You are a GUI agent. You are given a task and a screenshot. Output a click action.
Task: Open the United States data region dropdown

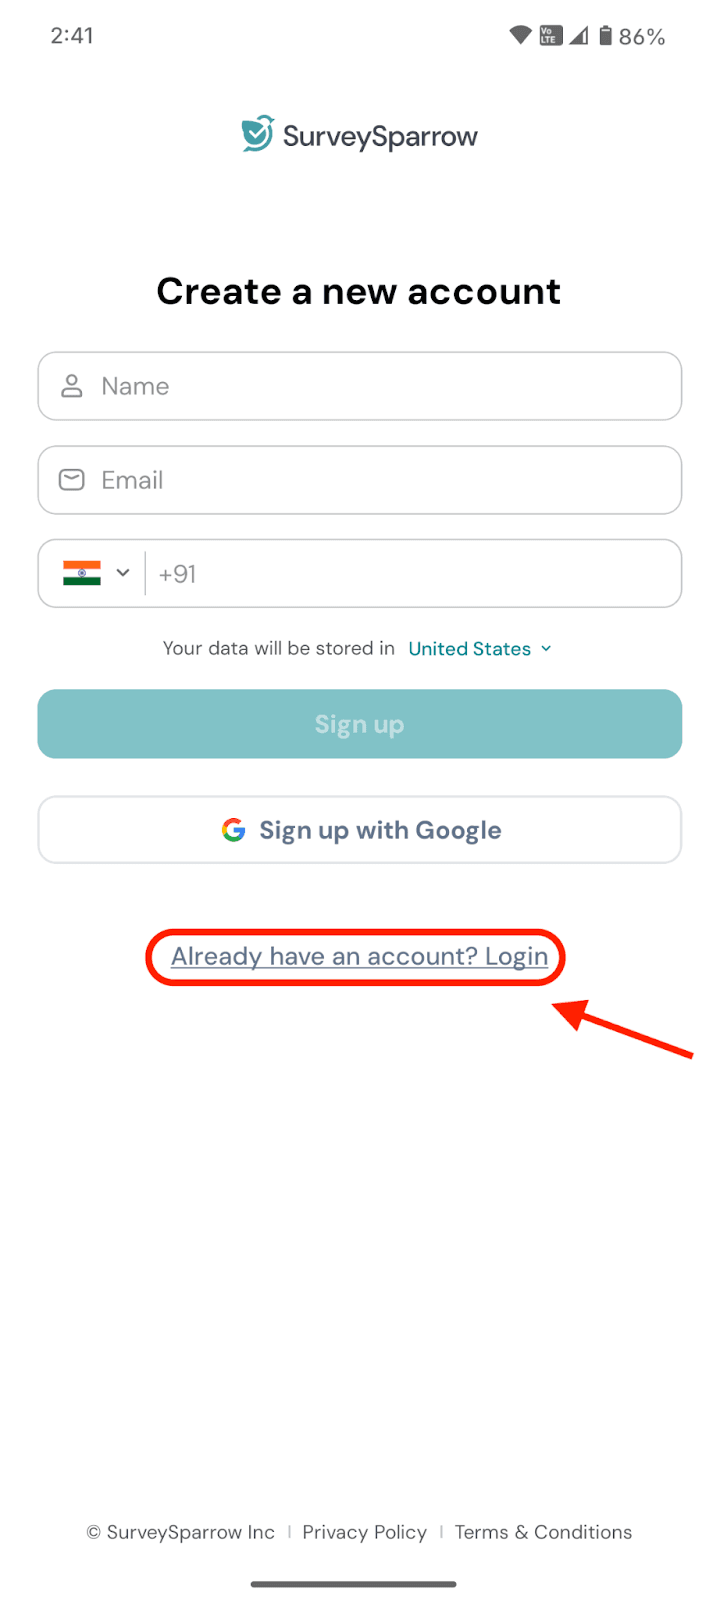click(470, 649)
